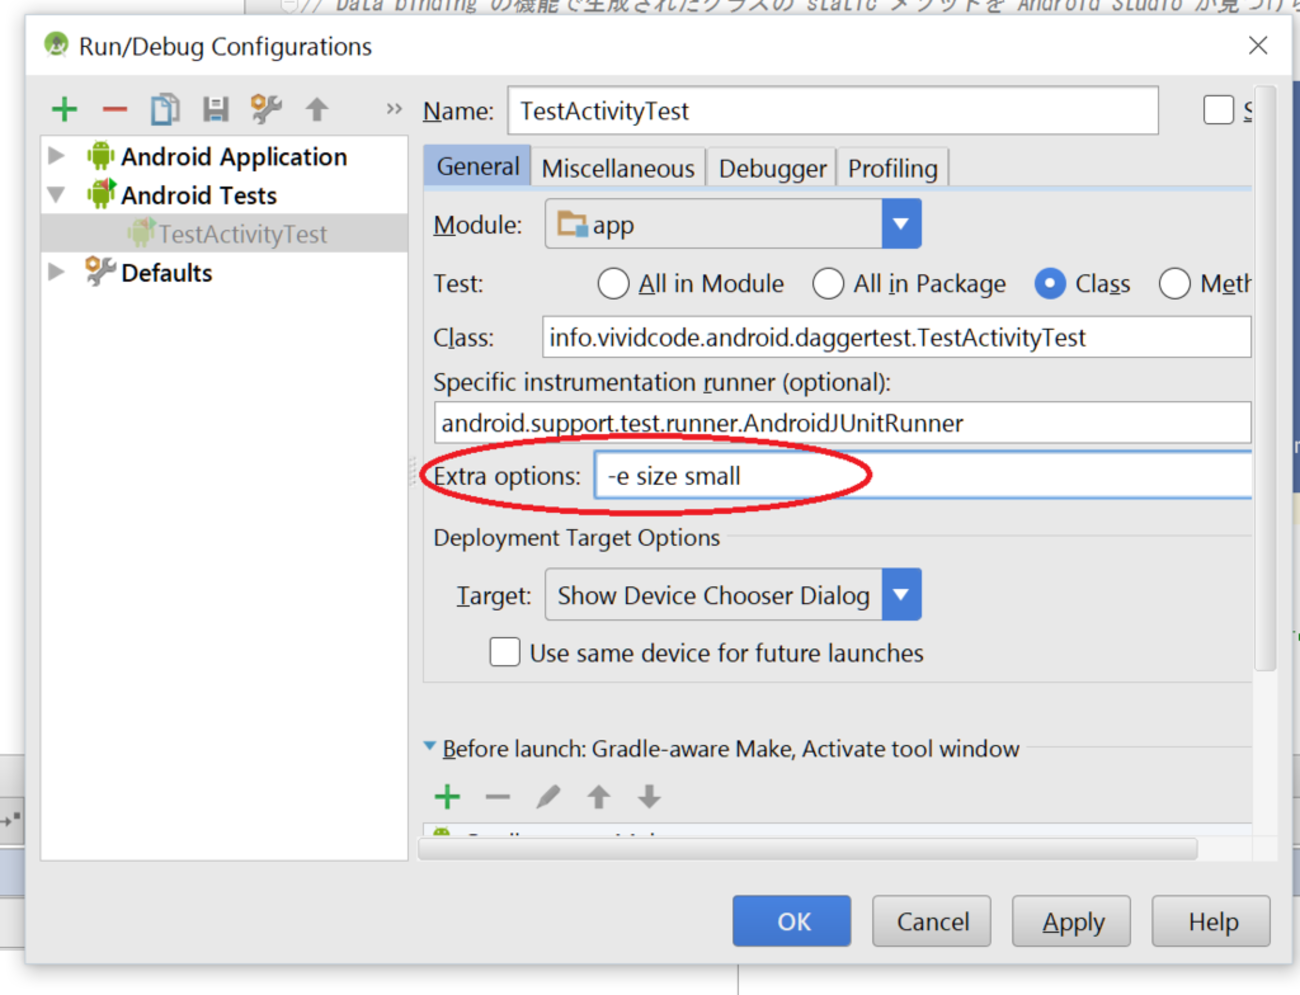This screenshot has height=995, width=1300.
Task: Check Use same device for future launches
Action: 505,652
